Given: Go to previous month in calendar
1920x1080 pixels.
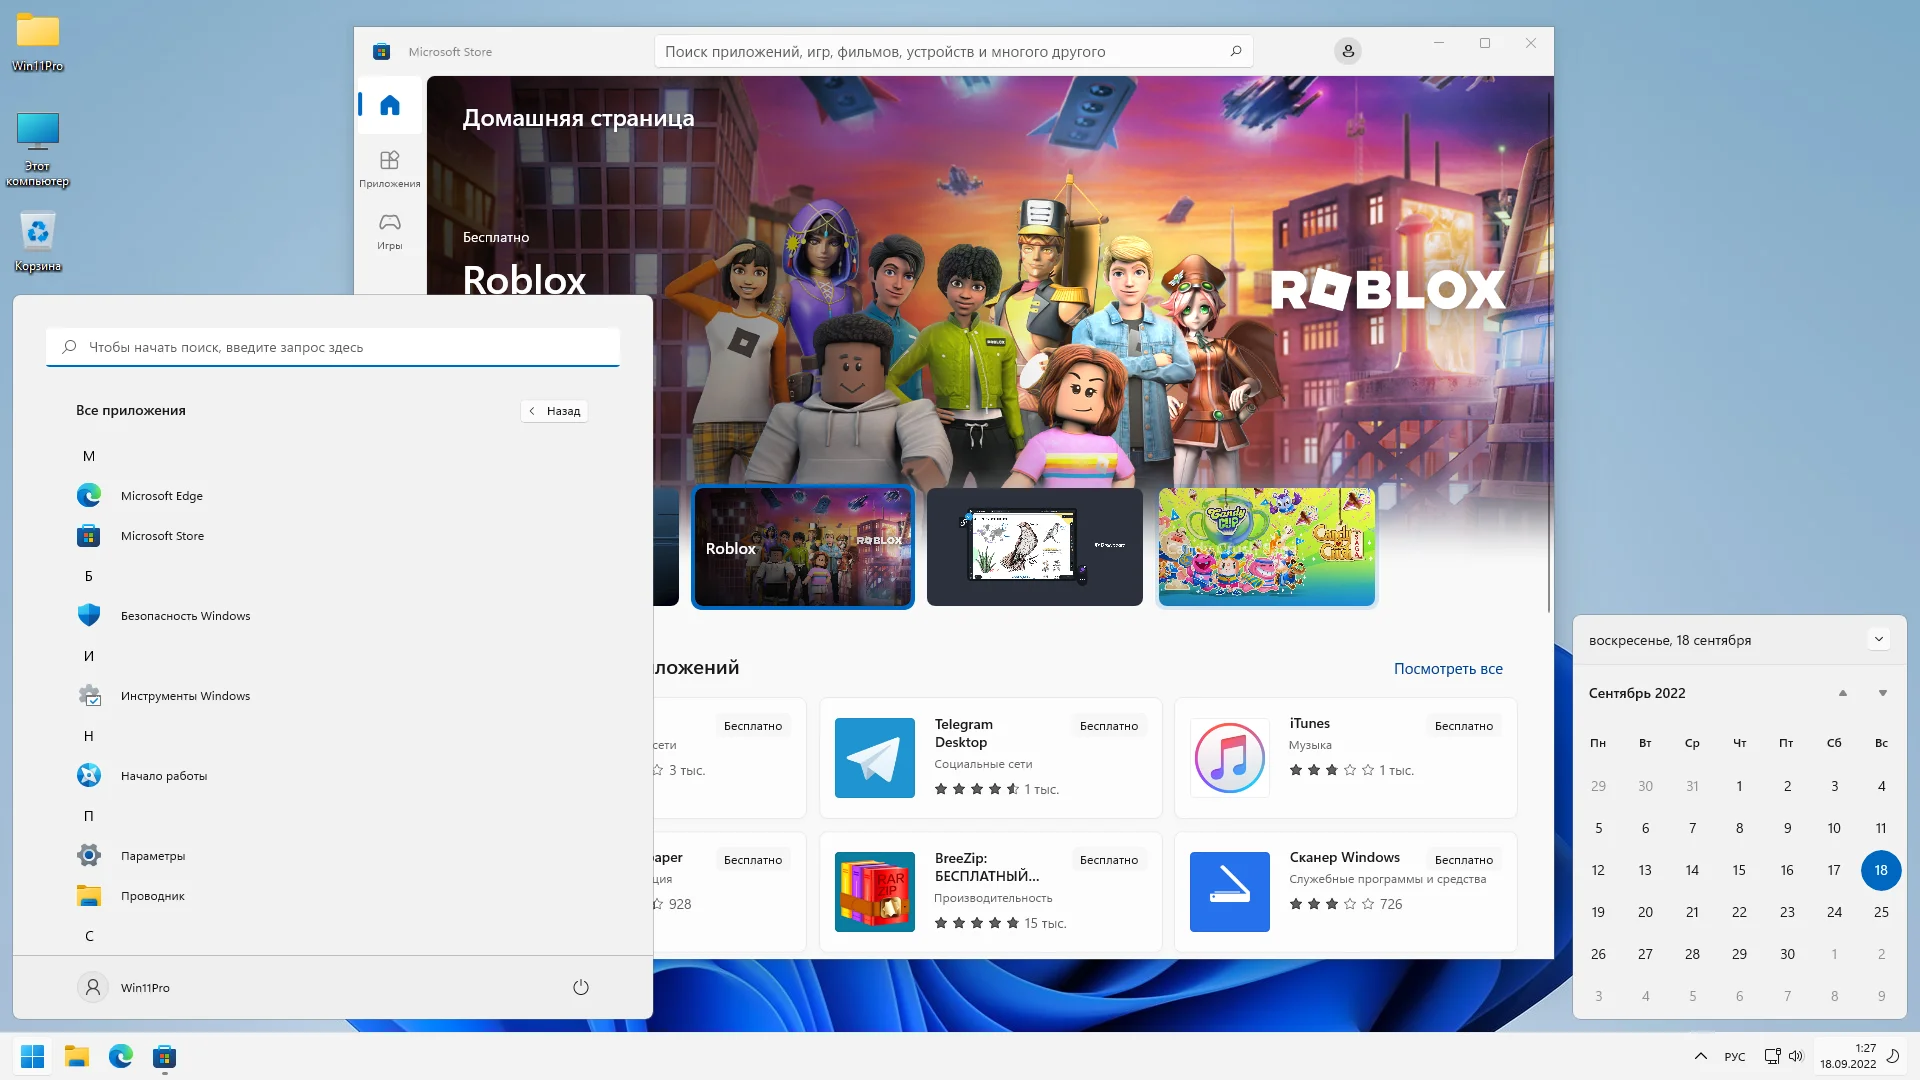Looking at the screenshot, I should click(x=1842, y=693).
